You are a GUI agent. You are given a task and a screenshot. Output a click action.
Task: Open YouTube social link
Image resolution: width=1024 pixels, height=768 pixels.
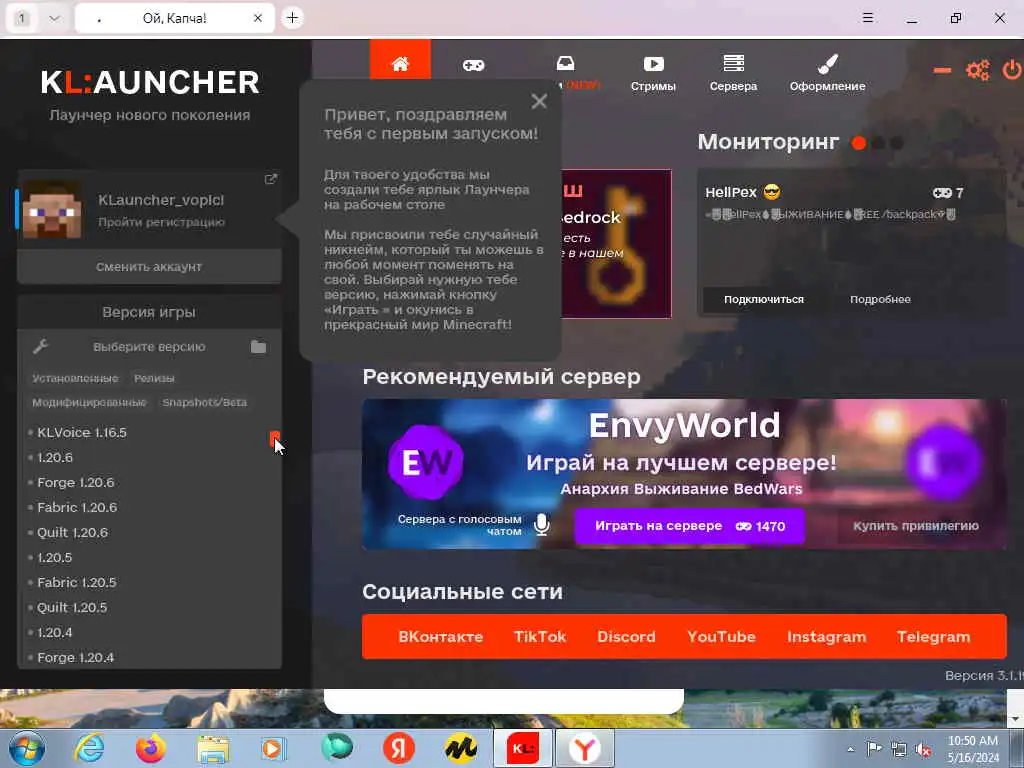pos(722,637)
